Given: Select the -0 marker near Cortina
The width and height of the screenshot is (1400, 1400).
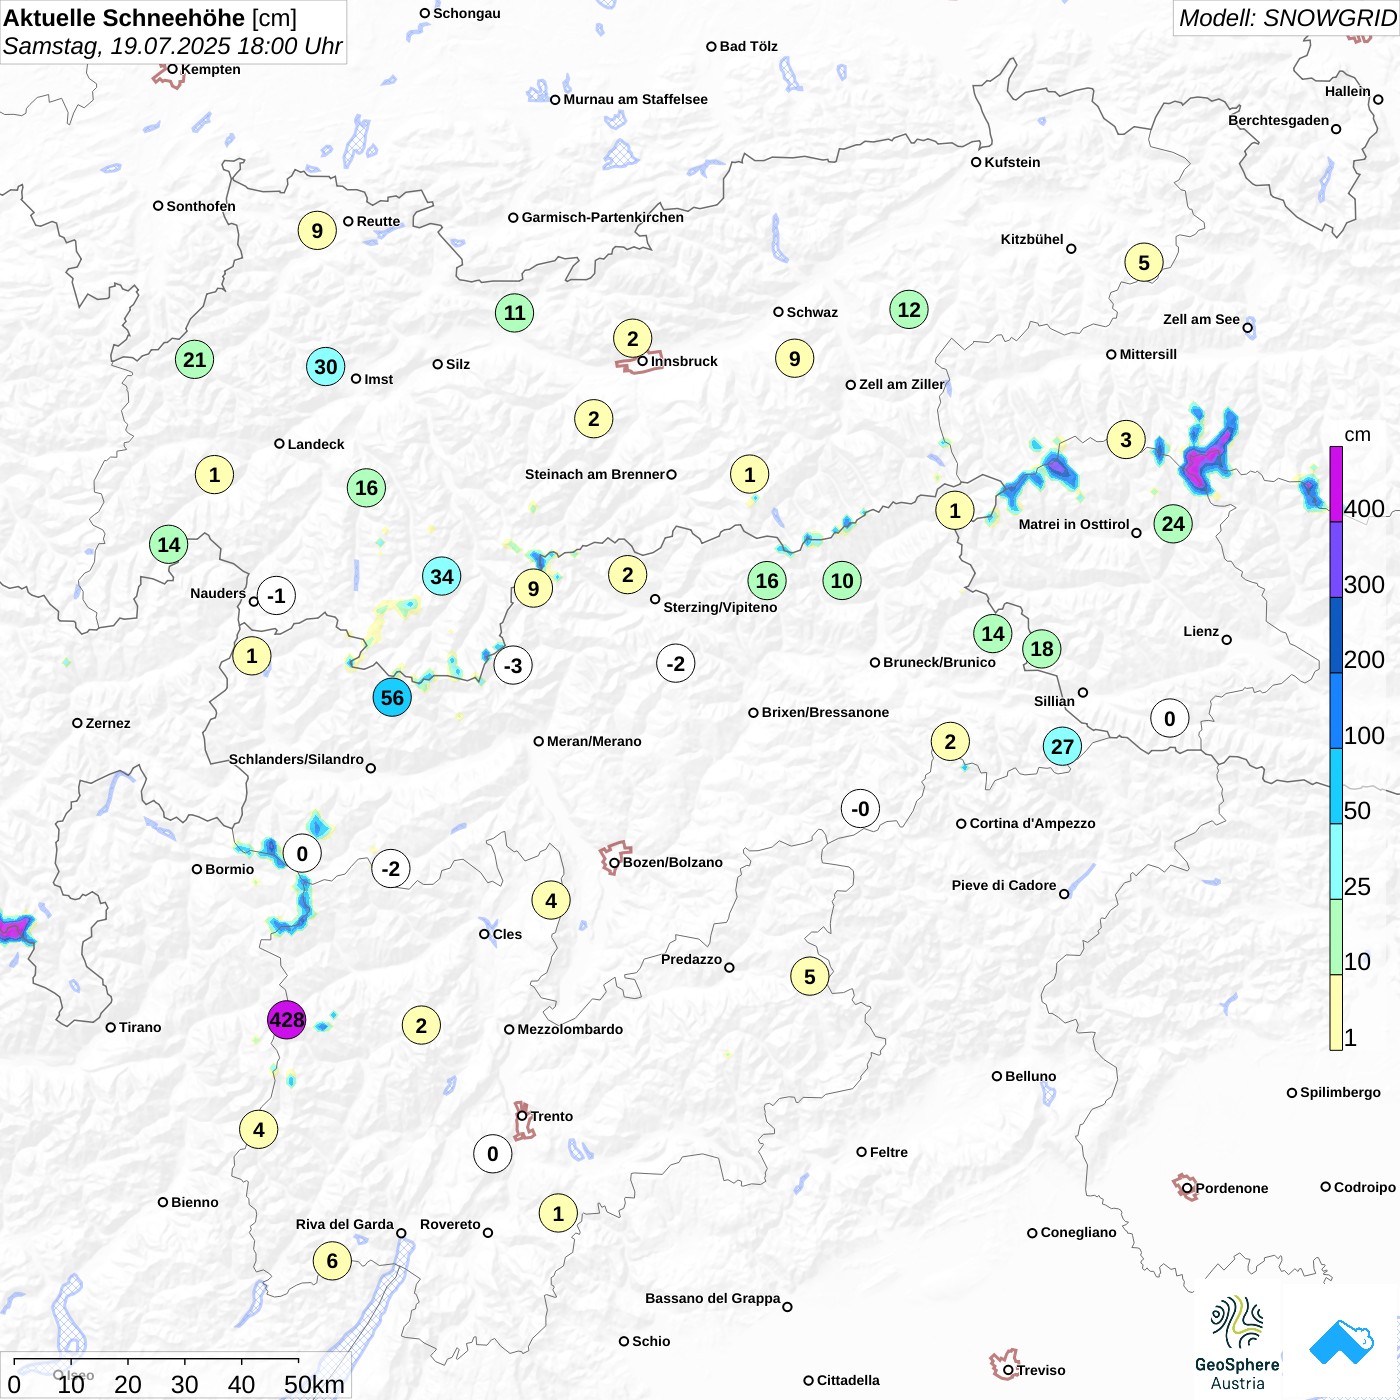Looking at the screenshot, I should click(x=860, y=809).
